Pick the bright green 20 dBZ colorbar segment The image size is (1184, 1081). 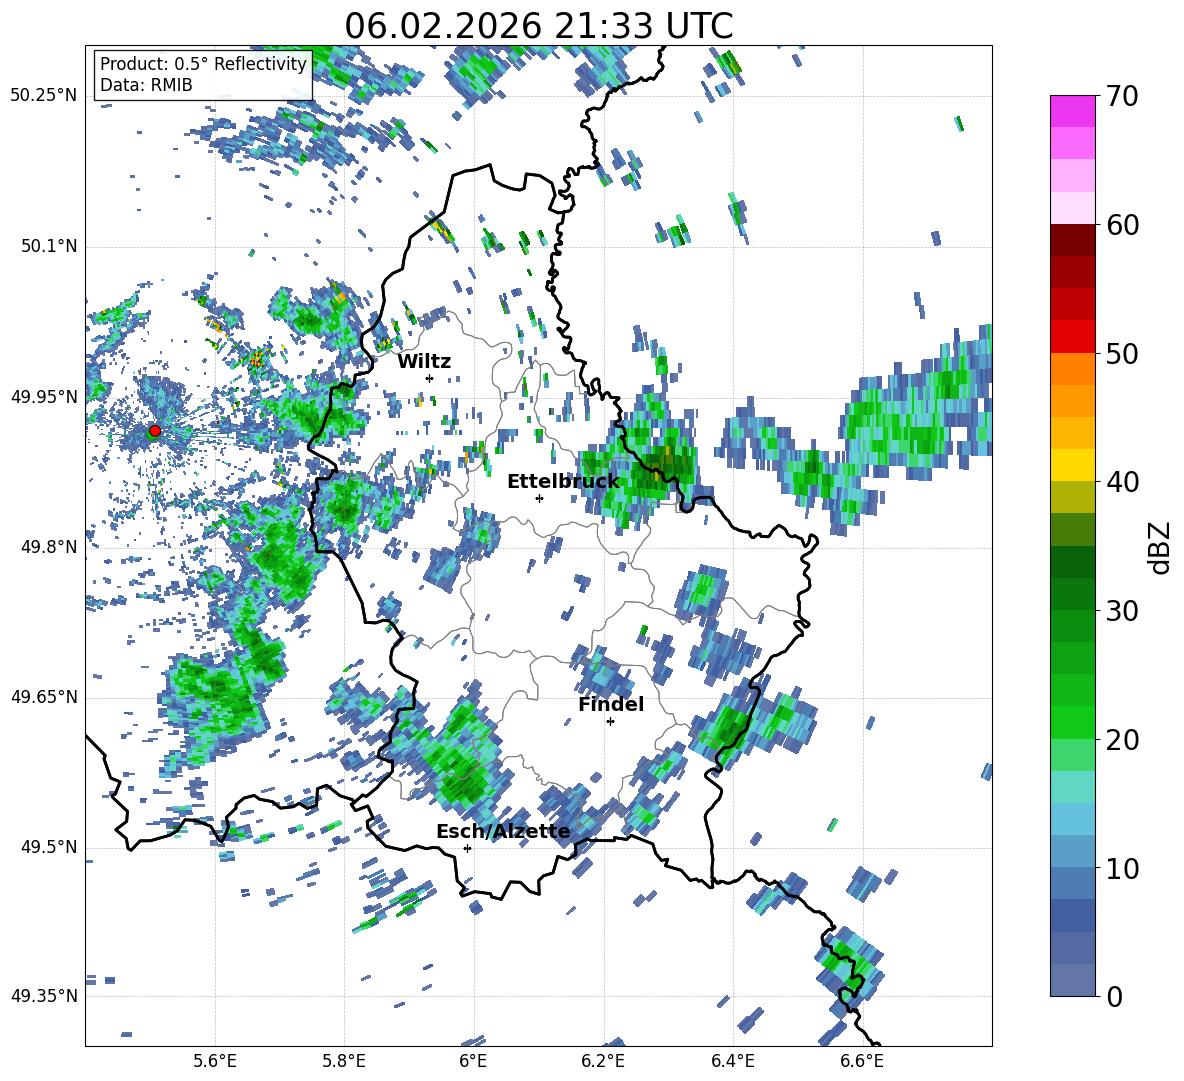(x=1072, y=722)
